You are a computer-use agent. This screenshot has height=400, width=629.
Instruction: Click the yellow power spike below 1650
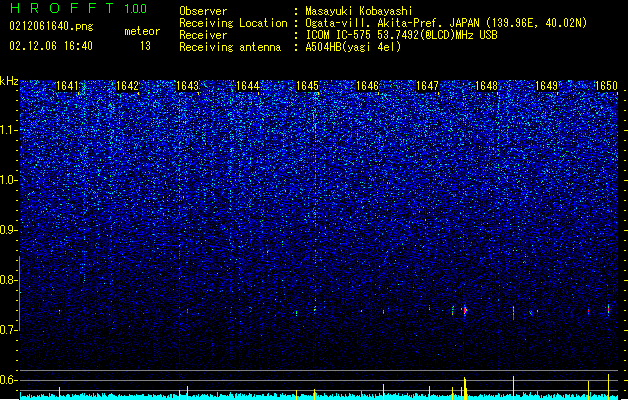click(x=609, y=386)
